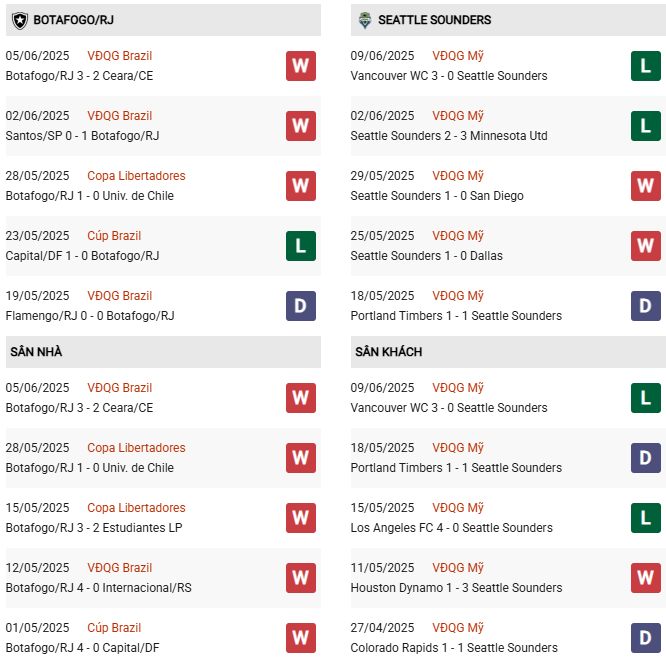Click W badge for Santos/SP vs Botafogo match

click(x=300, y=126)
